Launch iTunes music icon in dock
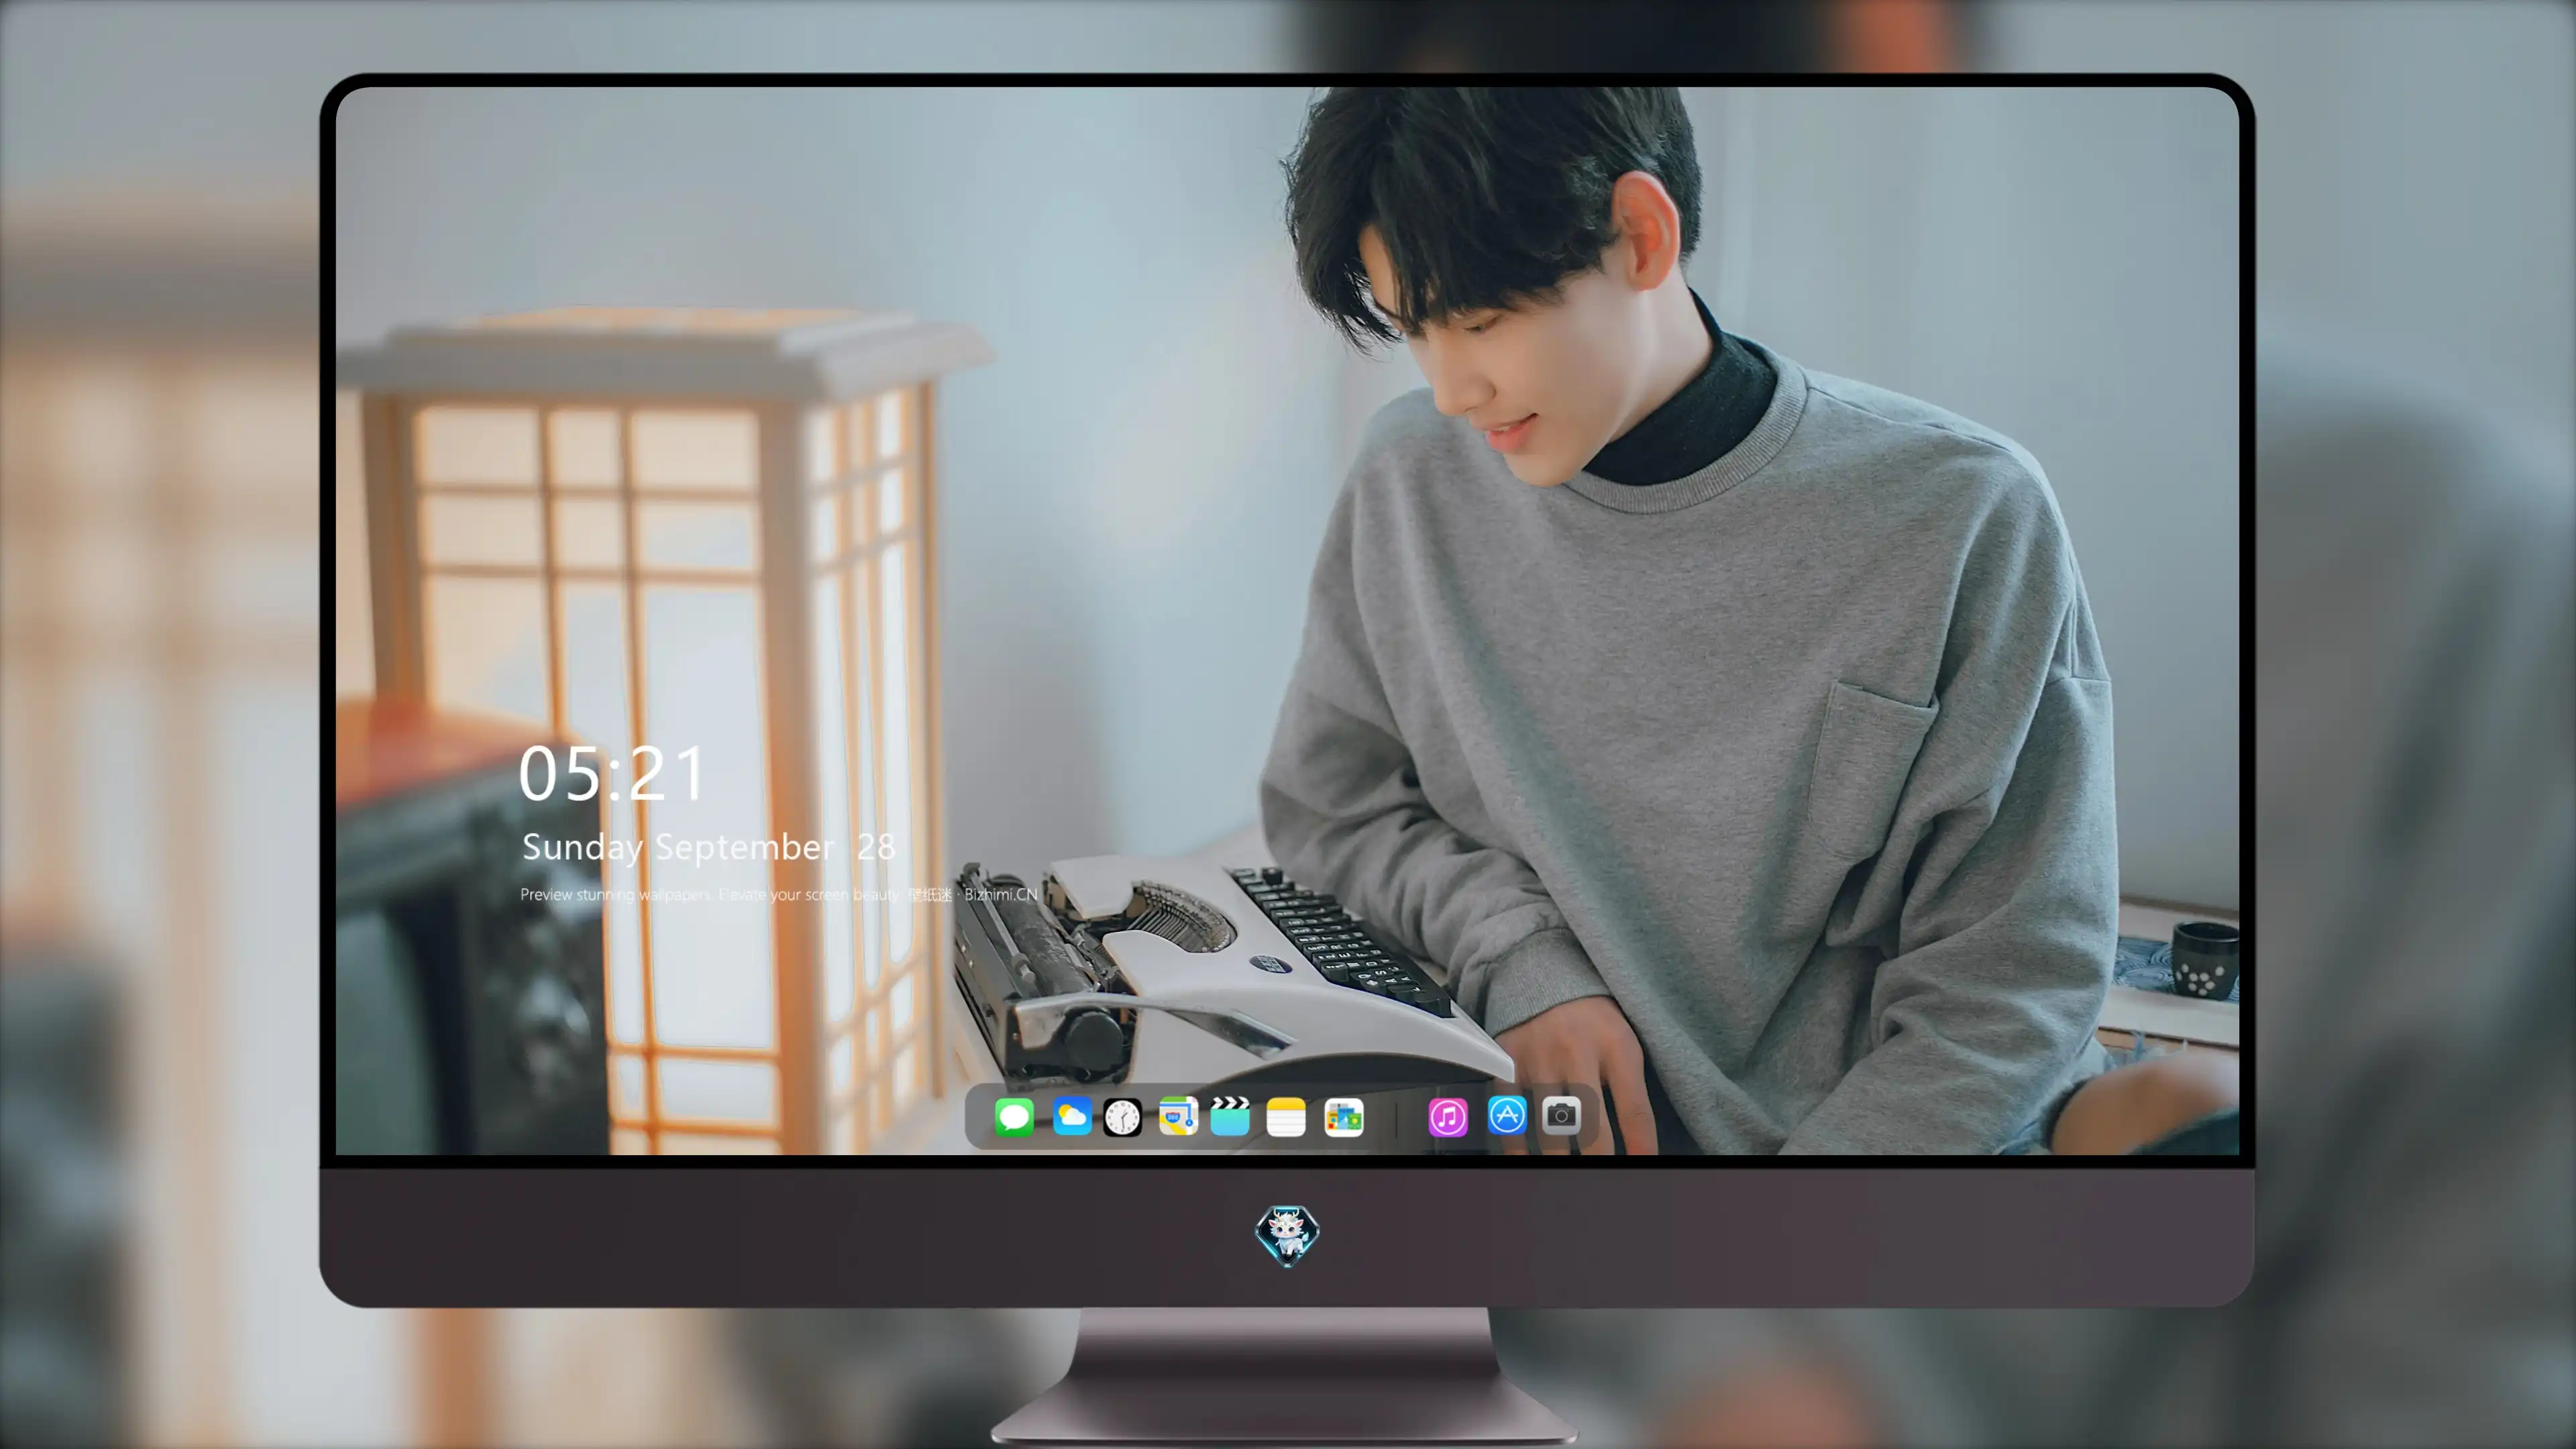Image resolution: width=2576 pixels, height=1449 pixels. click(x=1448, y=1117)
